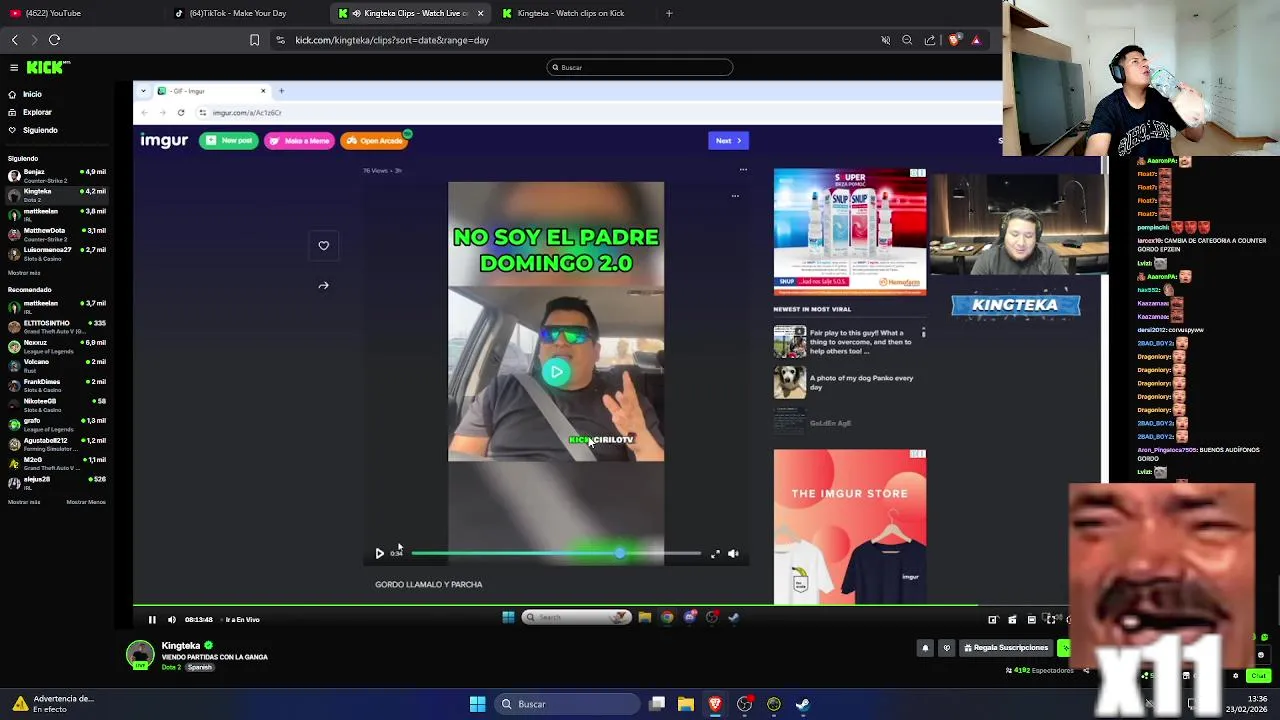Click the Brave shields icon in address bar

coord(954,40)
